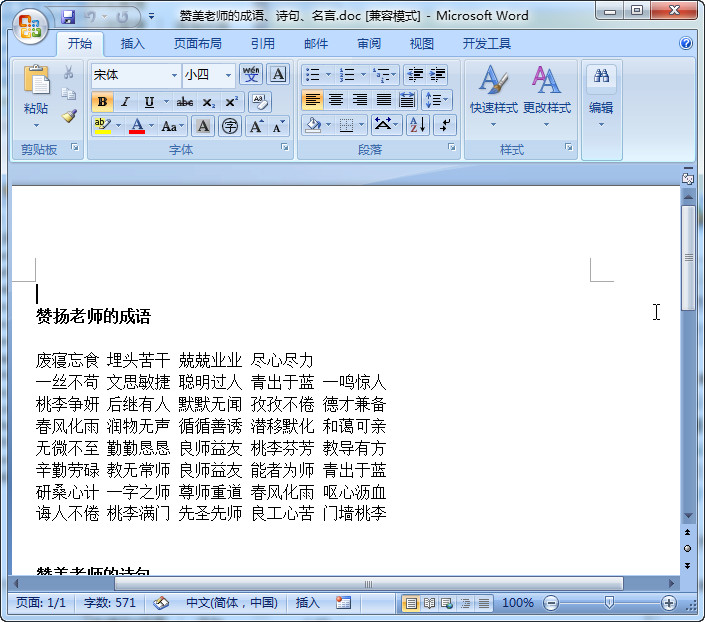Screen dimensions: 705x622
Task: Click the Paste clipboard icon
Action: [36, 80]
